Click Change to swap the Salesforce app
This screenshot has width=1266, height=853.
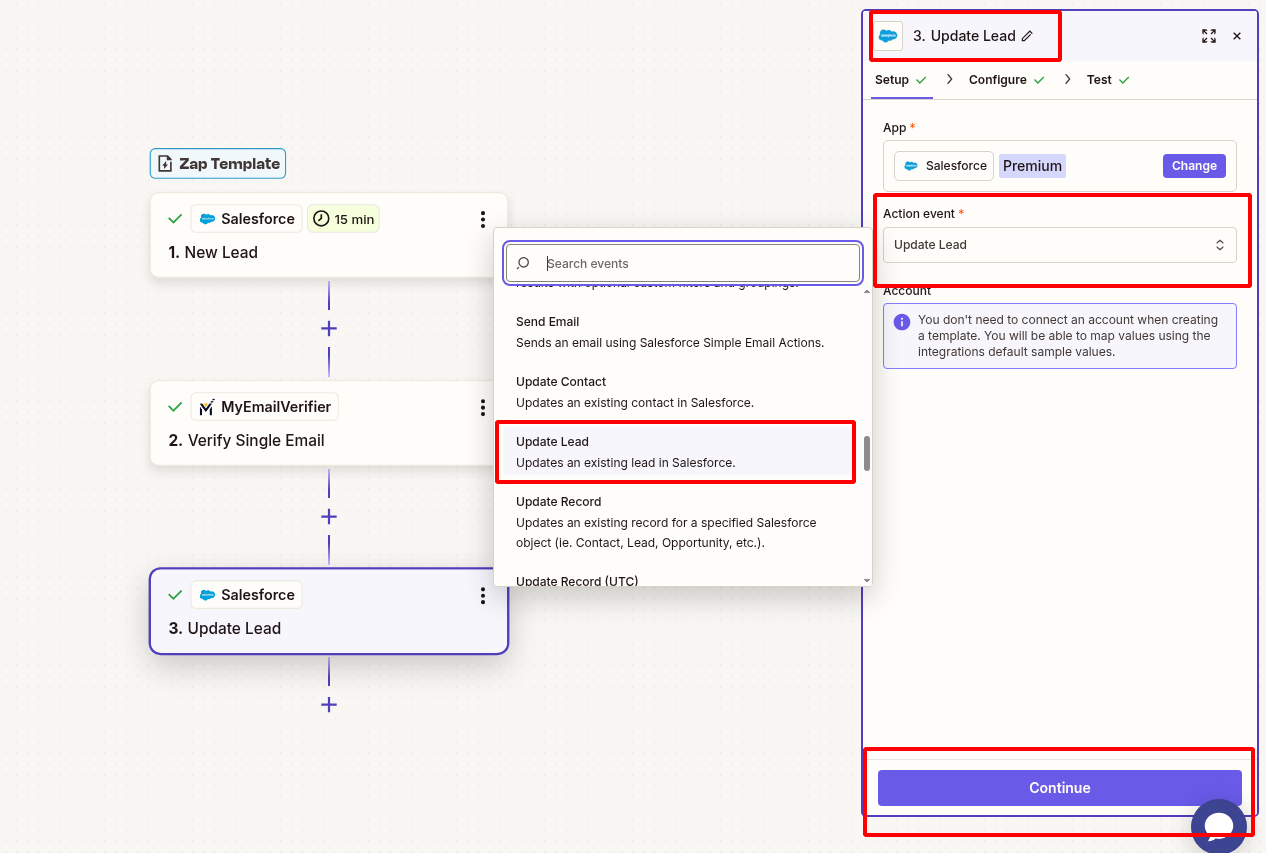[1194, 165]
